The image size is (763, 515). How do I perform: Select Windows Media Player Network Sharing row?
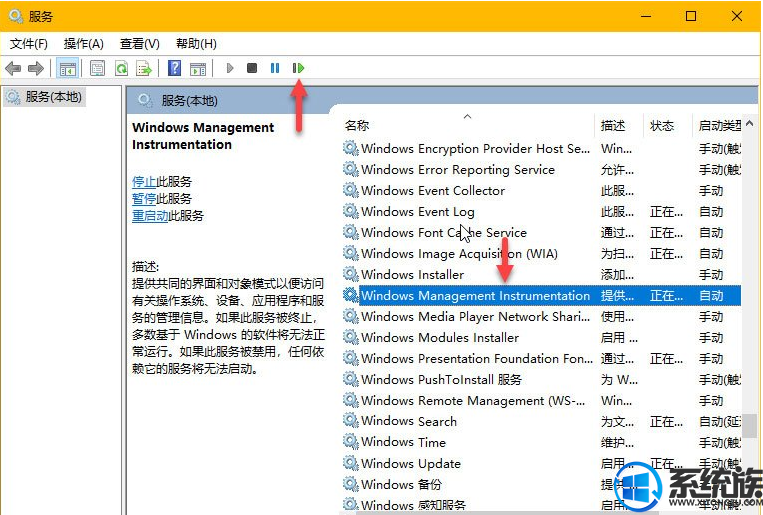[x=542, y=316]
